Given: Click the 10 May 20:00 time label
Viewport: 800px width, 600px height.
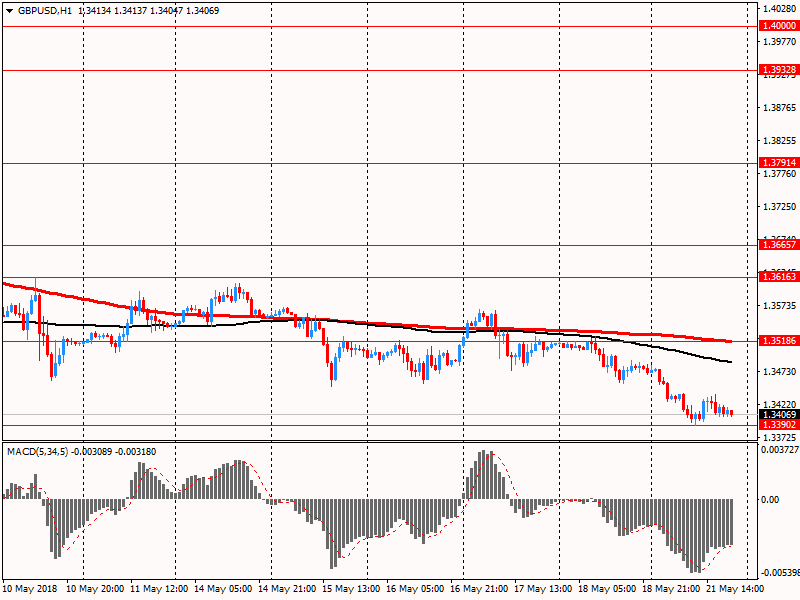Looking at the screenshot, I should [95, 589].
